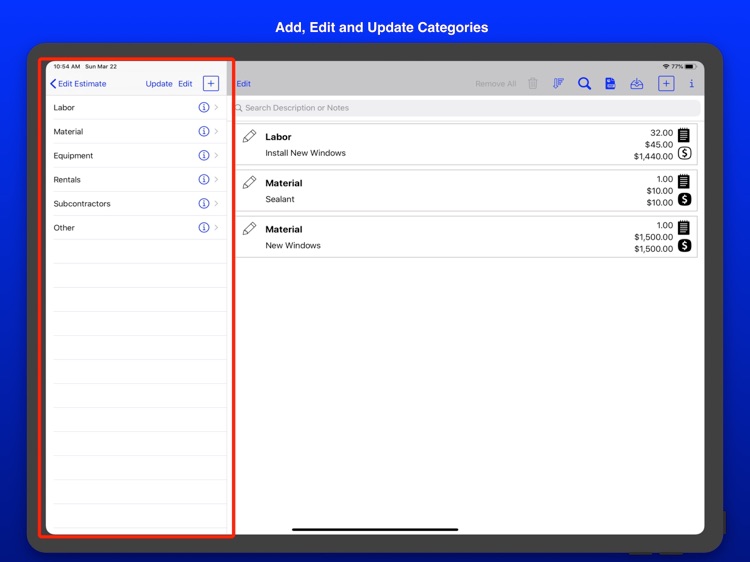The width and height of the screenshot is (750, 562).
Task: Open notes icon for New Windows item
Action: coord(684,227)
